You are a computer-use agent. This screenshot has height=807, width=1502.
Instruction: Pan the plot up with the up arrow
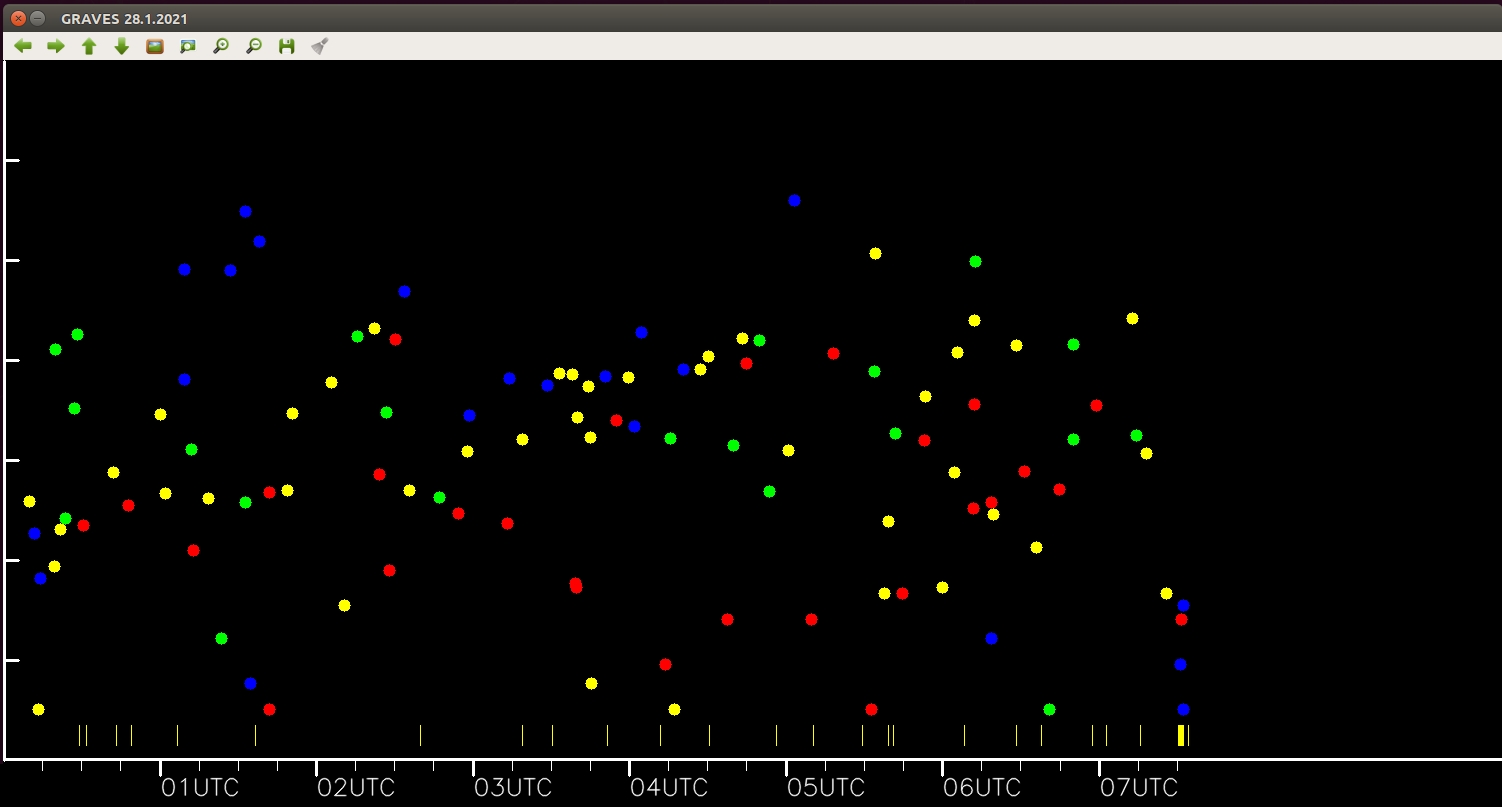[89, 46]
